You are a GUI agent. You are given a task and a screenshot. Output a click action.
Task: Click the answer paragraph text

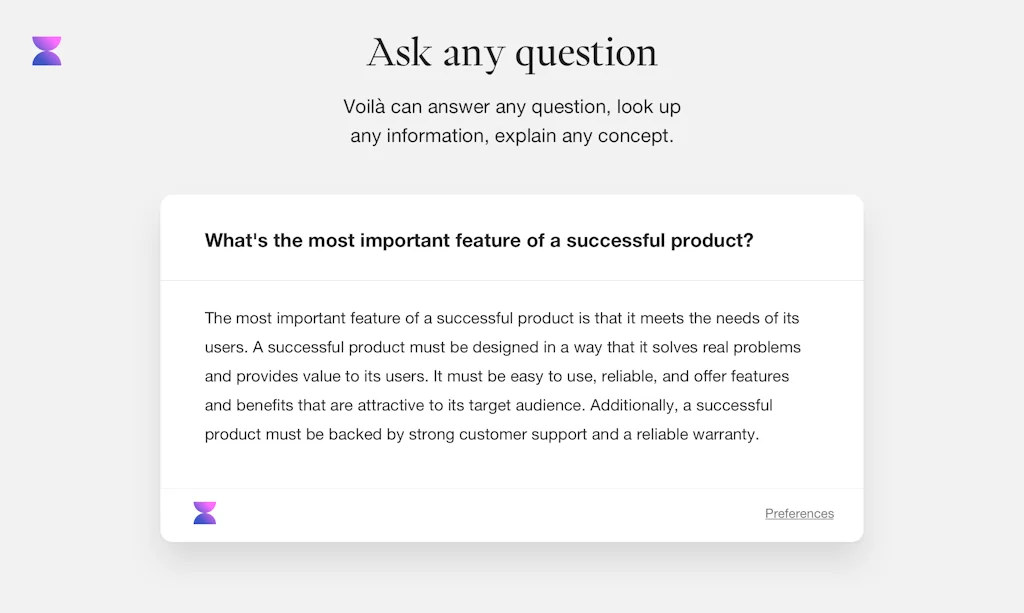[x=500, y=375]
